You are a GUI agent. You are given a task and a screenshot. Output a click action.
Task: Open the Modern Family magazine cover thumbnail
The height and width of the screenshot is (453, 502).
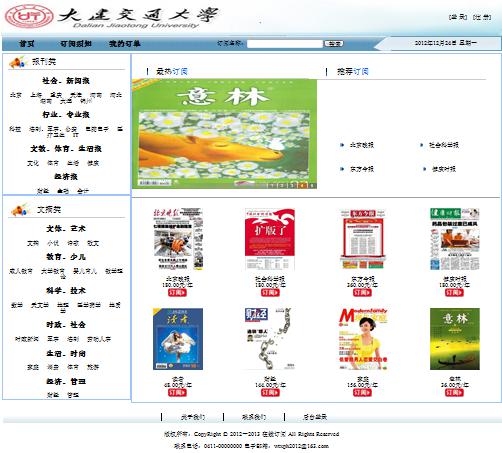tap(363, 339)
